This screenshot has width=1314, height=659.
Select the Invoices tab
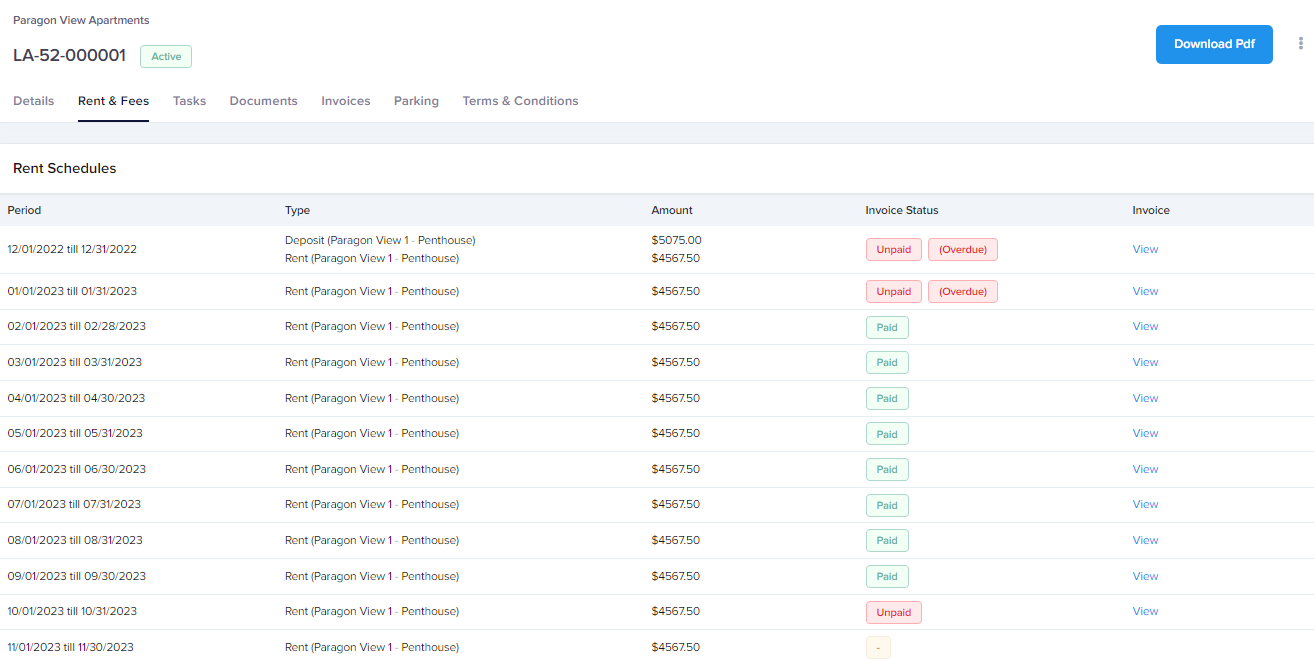346,101
